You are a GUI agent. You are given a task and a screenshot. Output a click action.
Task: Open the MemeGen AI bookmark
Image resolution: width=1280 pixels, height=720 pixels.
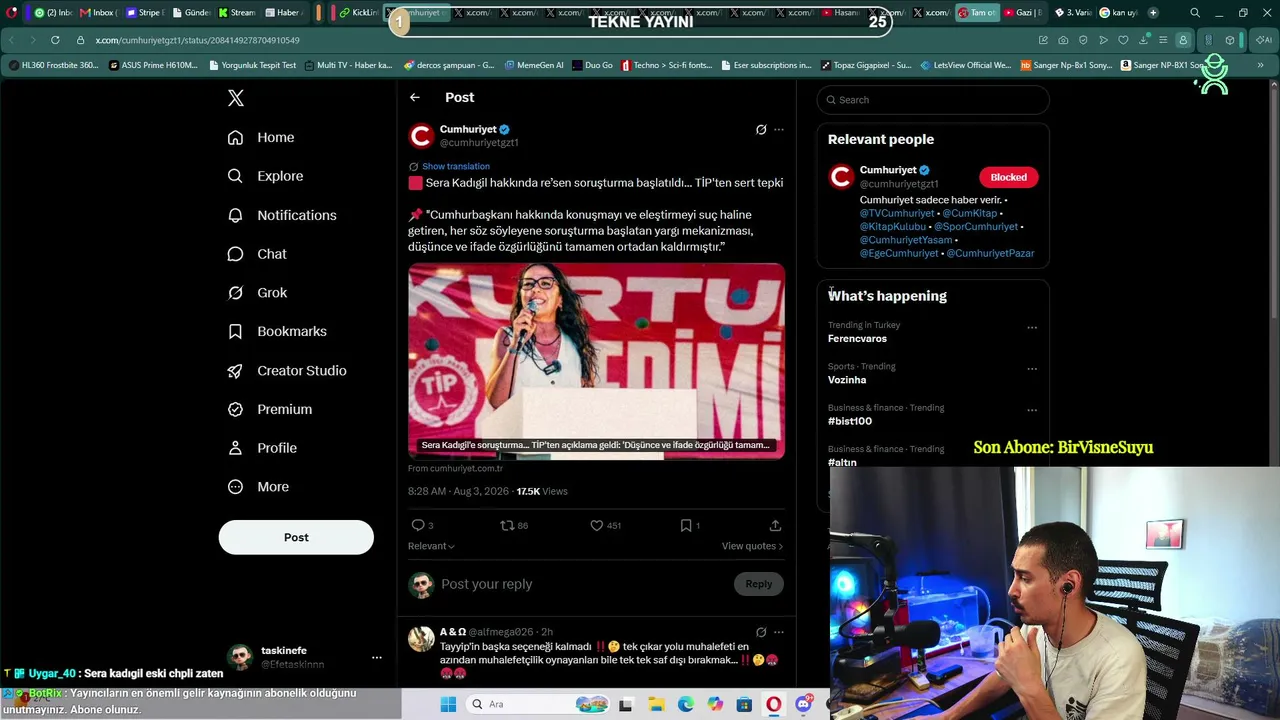(533, 65)
